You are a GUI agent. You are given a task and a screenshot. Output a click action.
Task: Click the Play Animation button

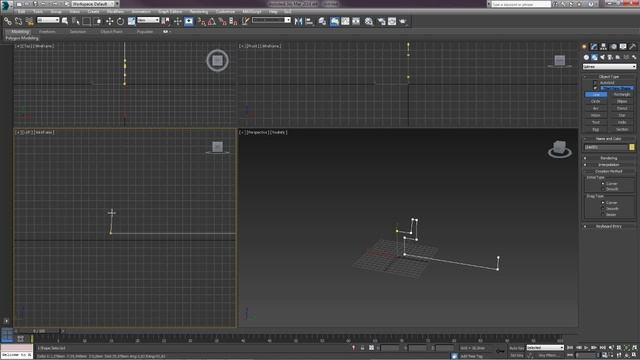click(x=586, y=348)
